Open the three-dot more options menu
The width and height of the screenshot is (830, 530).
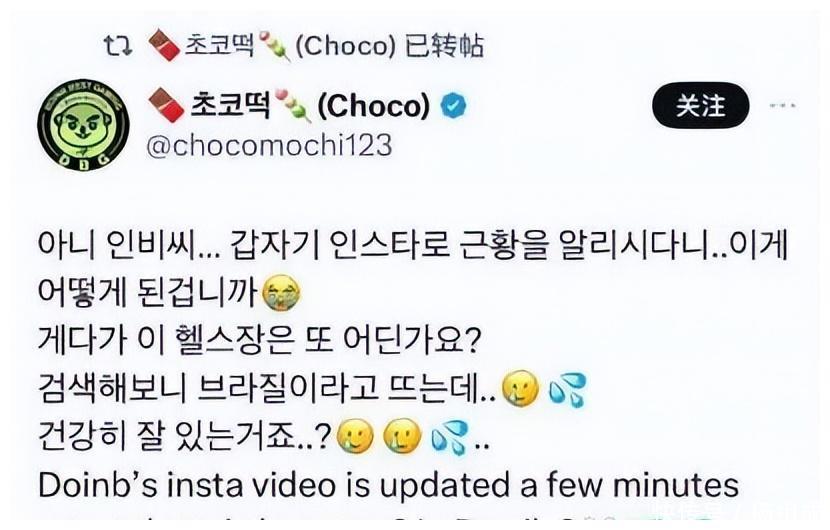782,105
